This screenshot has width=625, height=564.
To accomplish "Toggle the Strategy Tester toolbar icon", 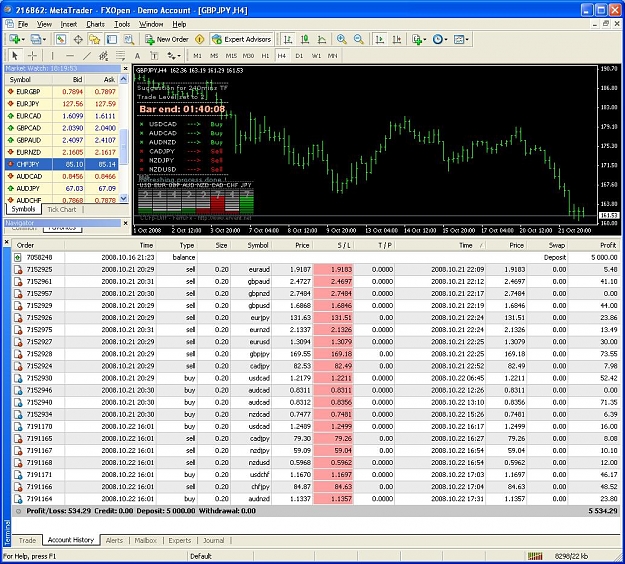I will coord(129,39).
